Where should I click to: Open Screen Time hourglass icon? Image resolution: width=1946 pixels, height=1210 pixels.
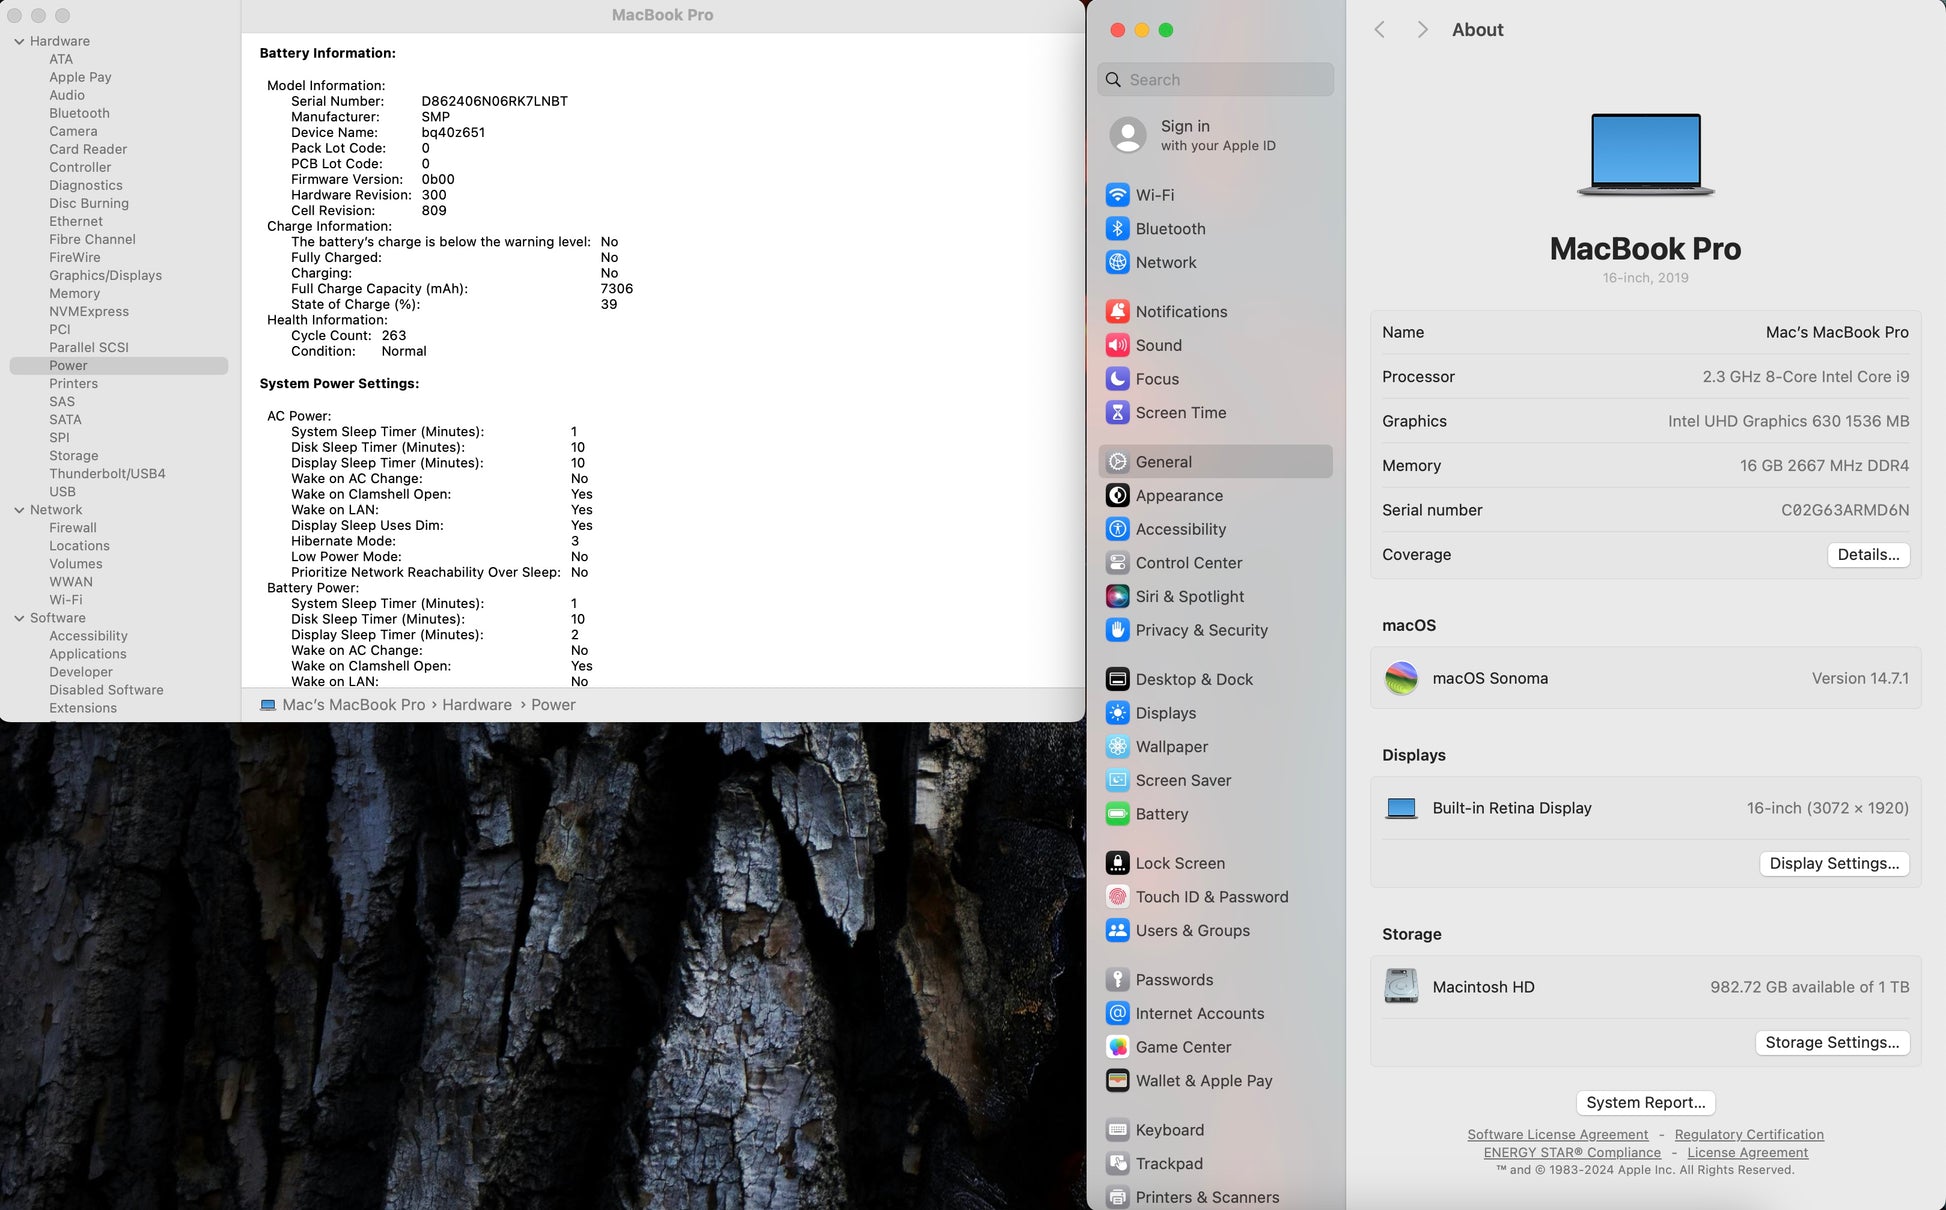pos(1117,413)
